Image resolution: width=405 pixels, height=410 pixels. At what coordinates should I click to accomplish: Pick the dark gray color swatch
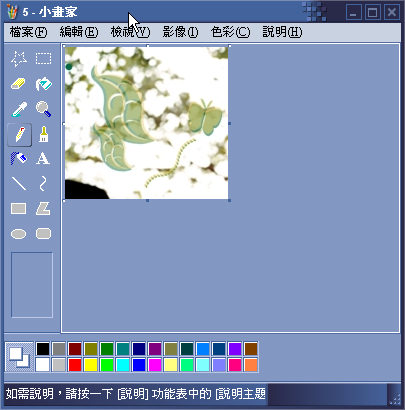(59, 349)
